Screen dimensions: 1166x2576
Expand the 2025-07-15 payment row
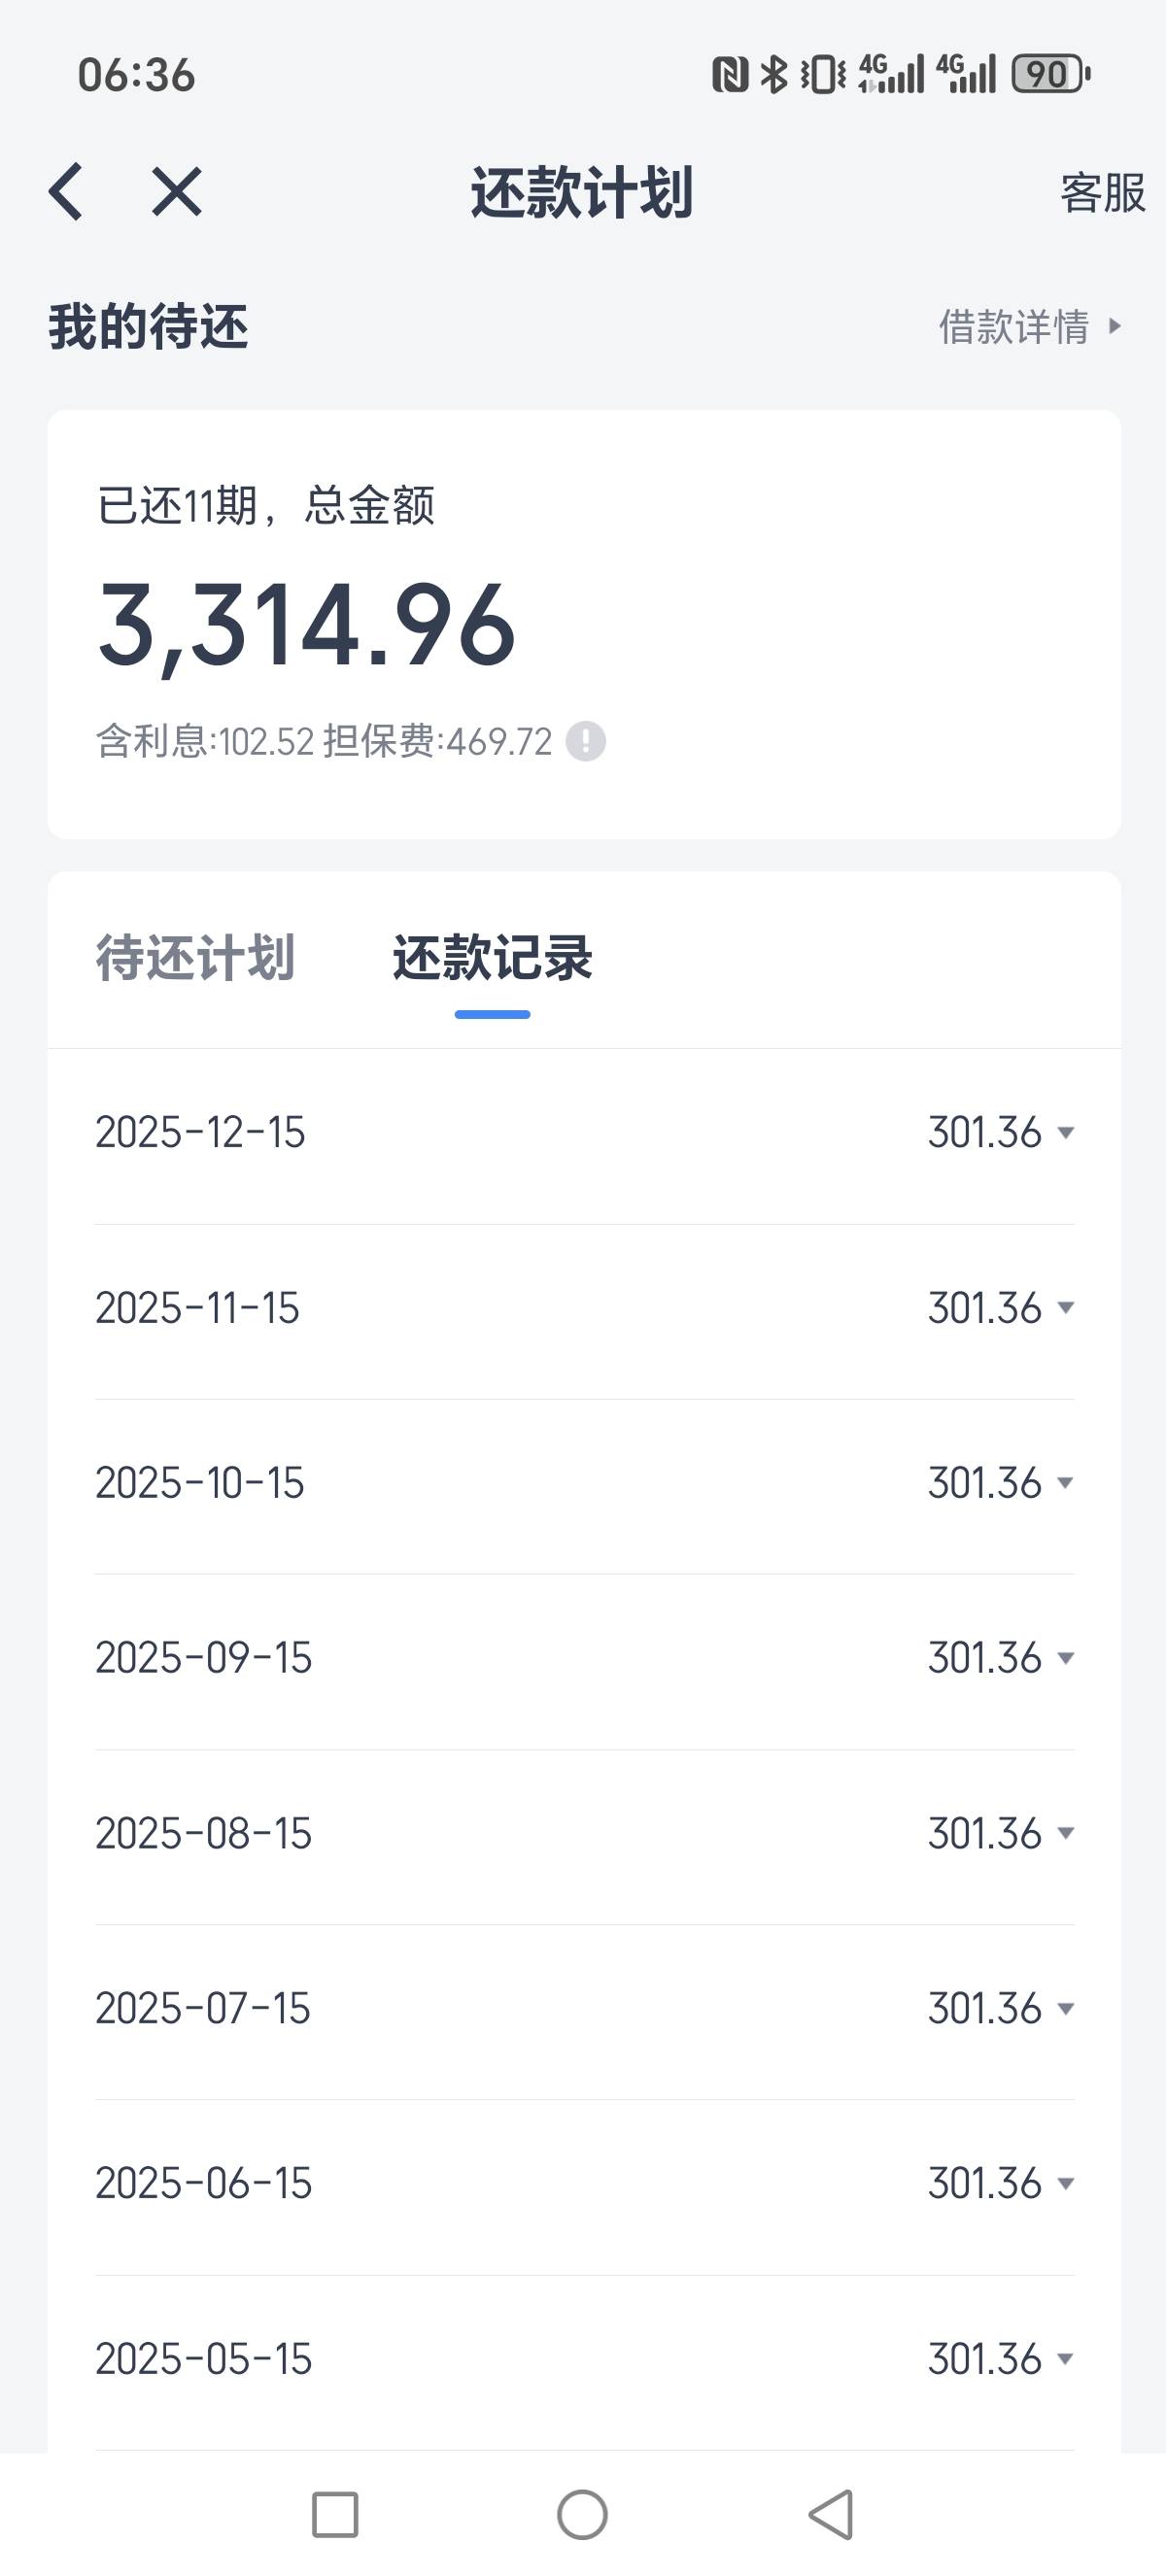coord(1065,2008)
